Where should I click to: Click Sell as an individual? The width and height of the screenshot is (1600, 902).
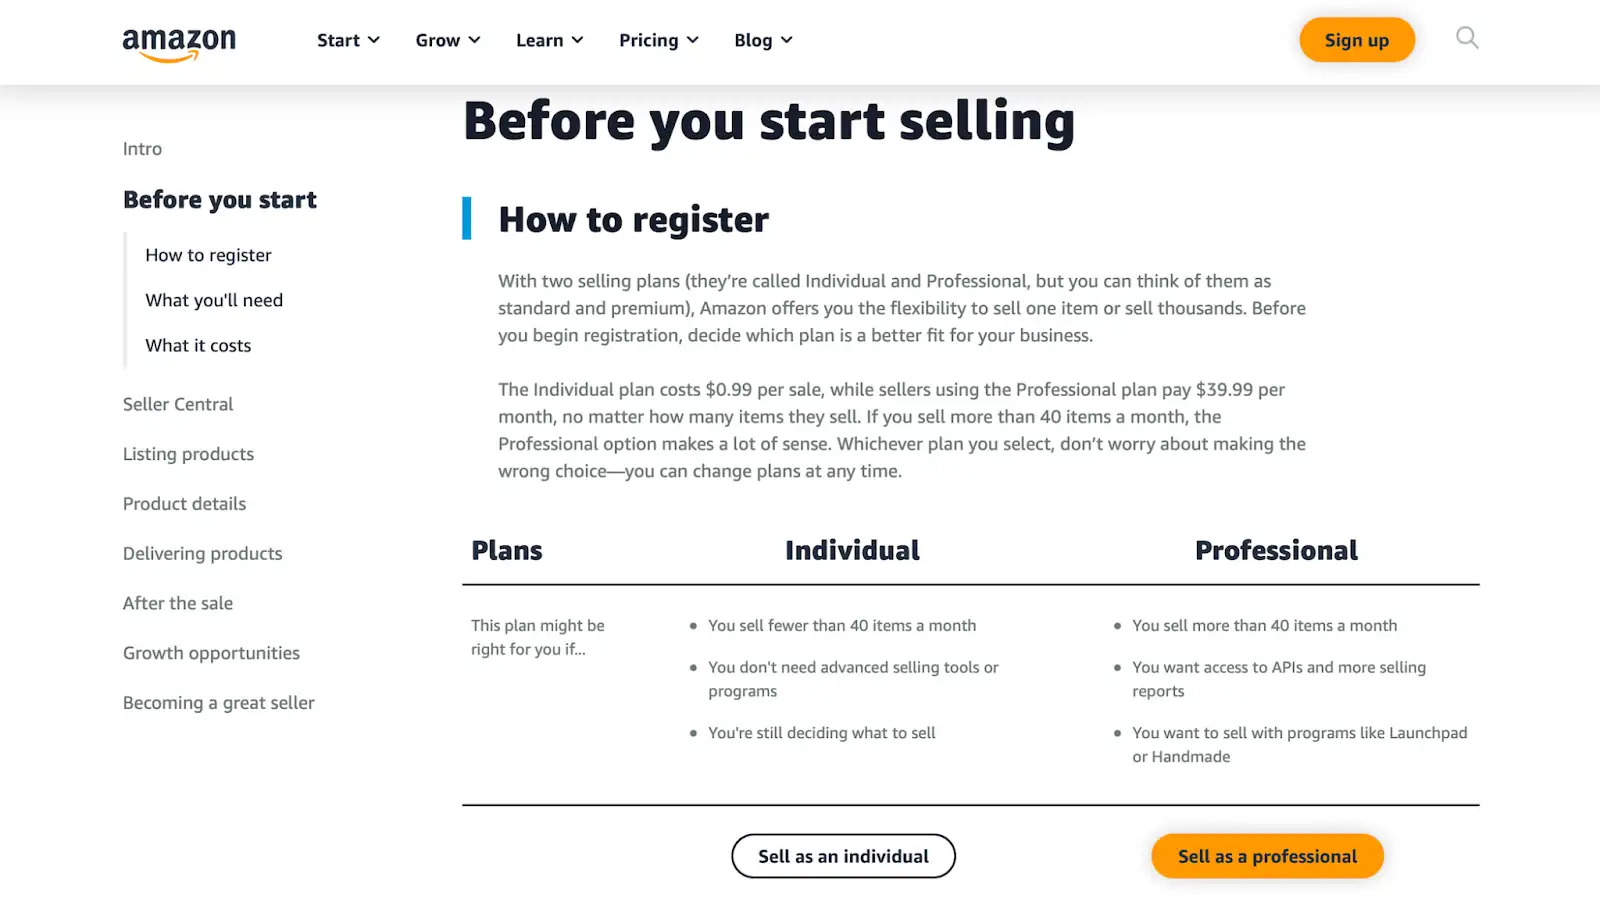point(843,855)
